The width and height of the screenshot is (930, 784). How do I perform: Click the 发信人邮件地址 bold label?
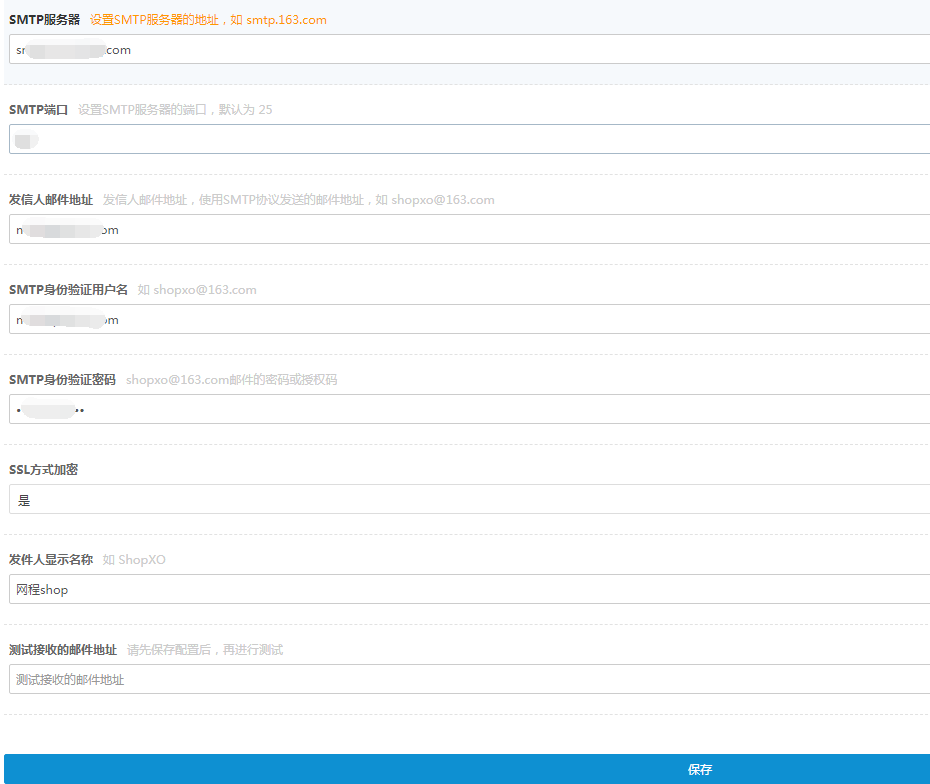point(50,200)
